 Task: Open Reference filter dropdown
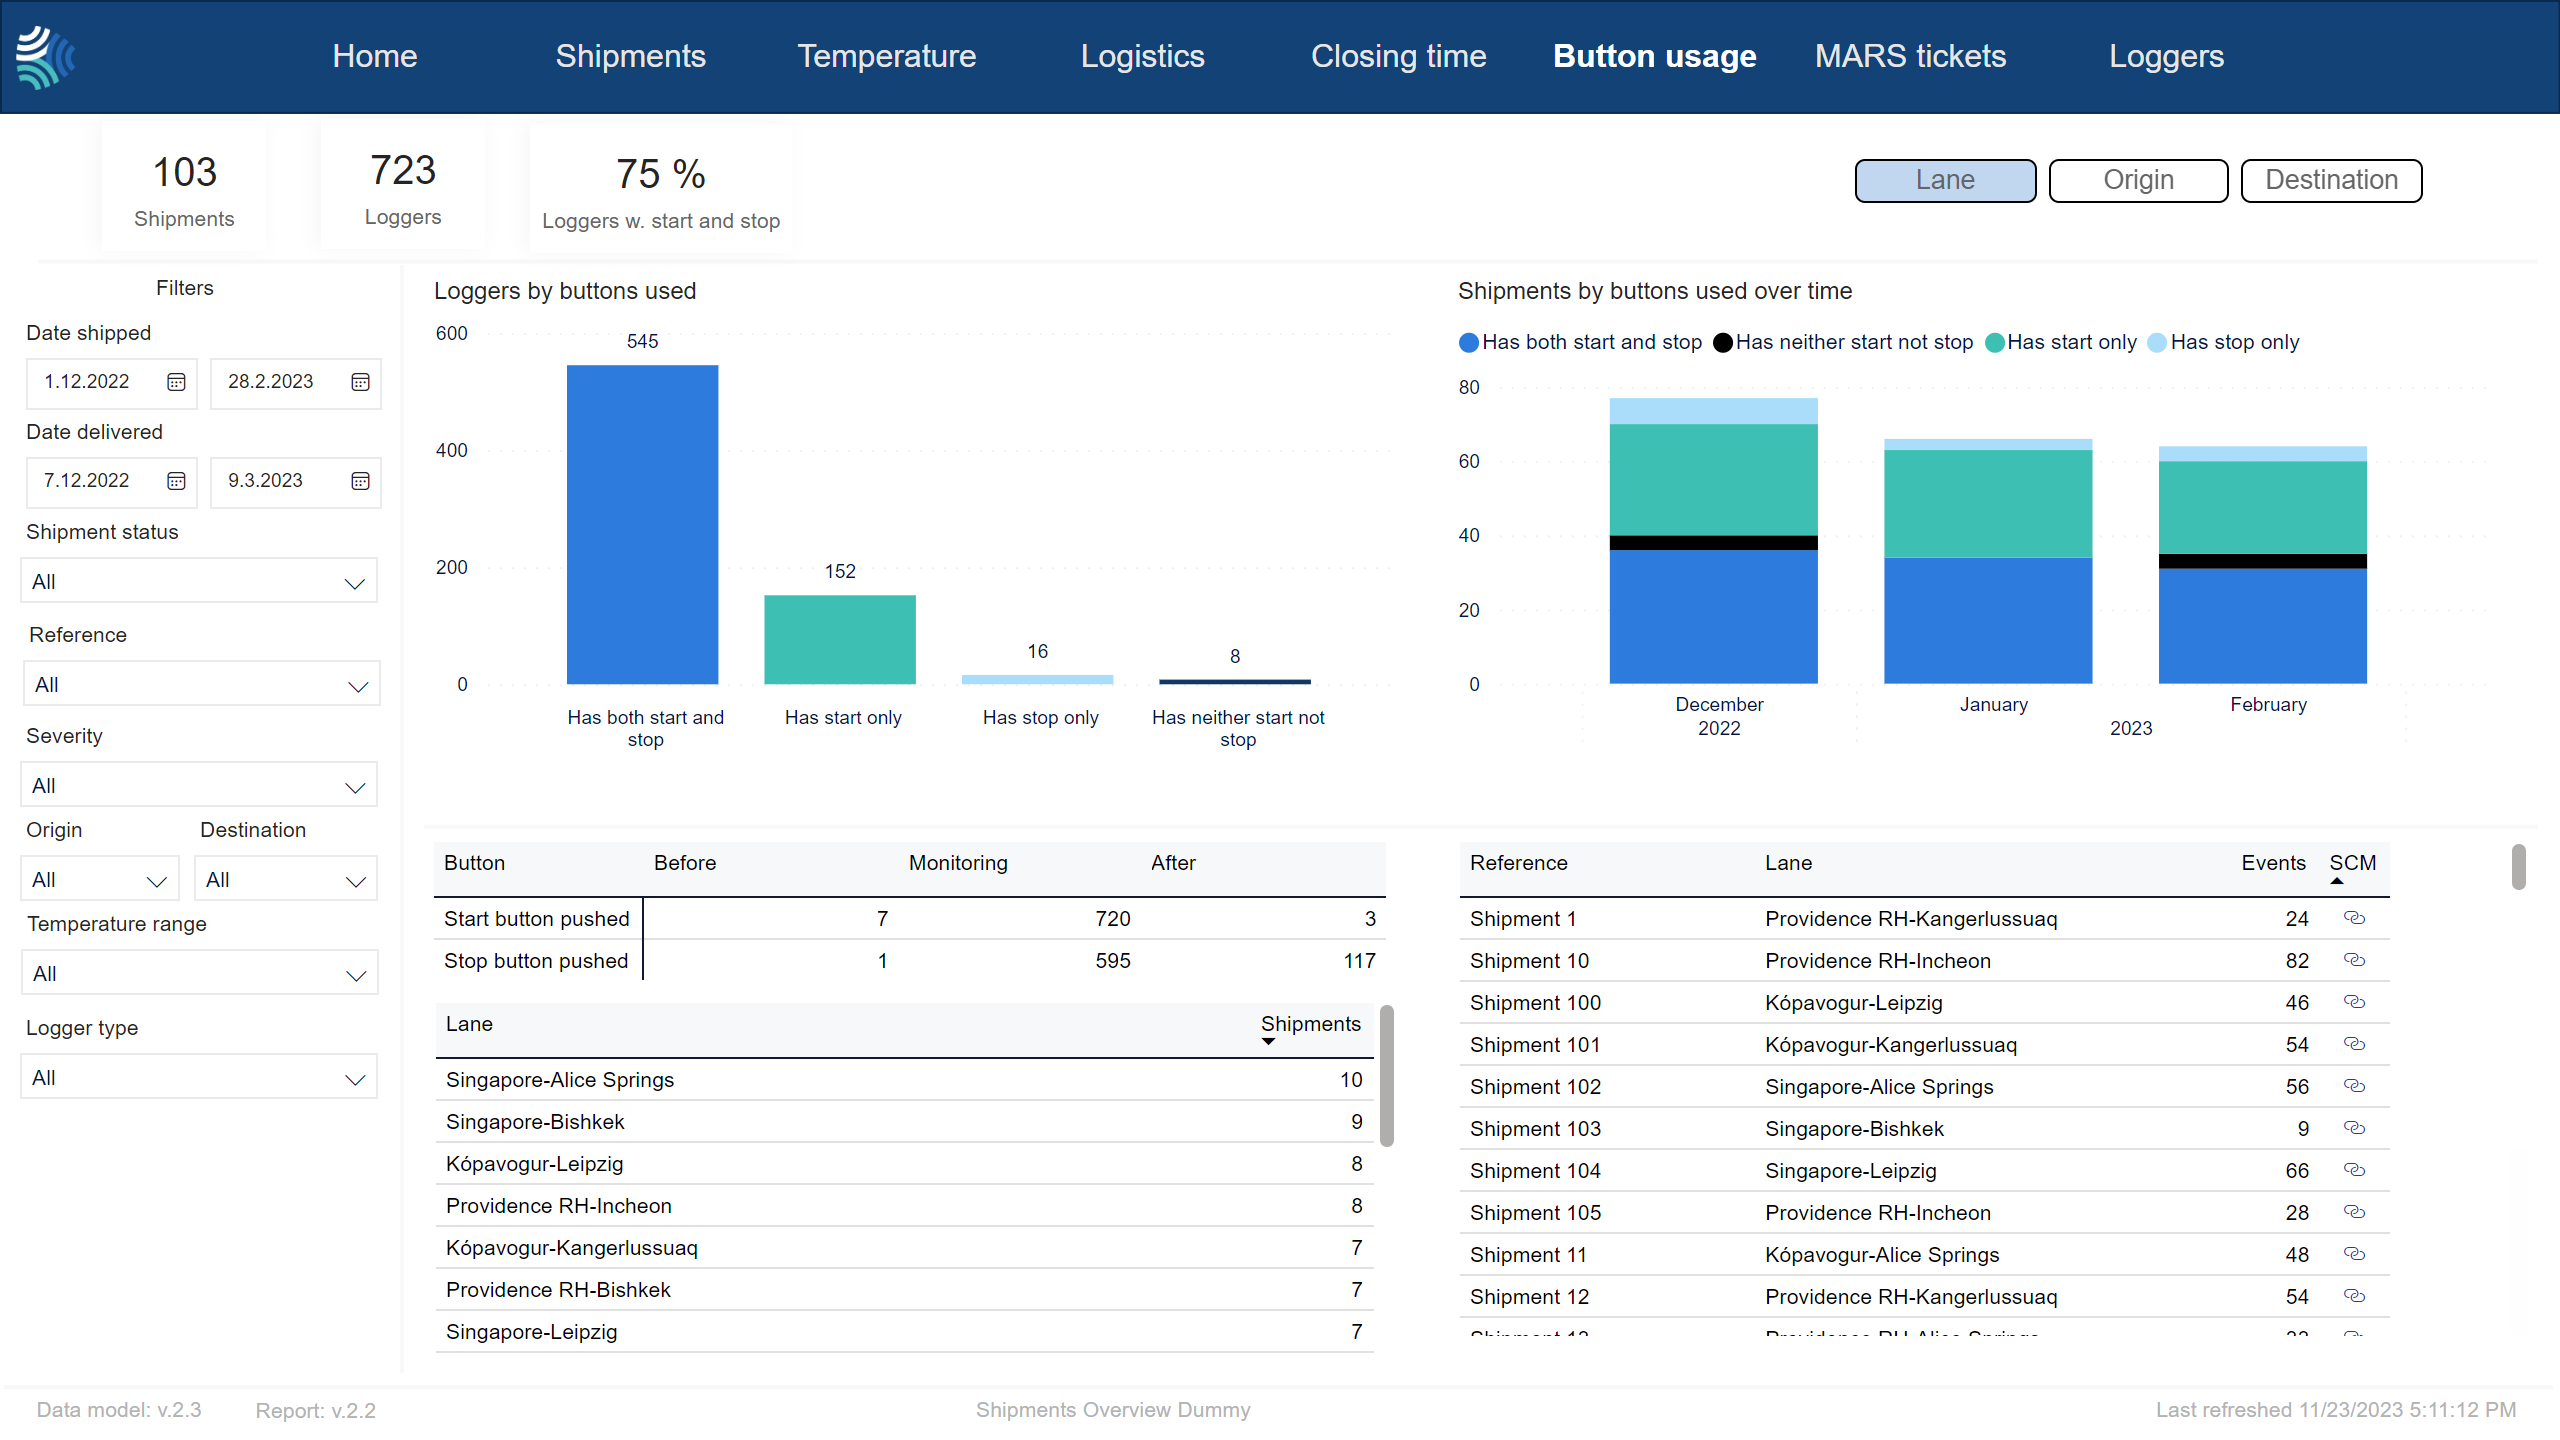coord(201,684)
